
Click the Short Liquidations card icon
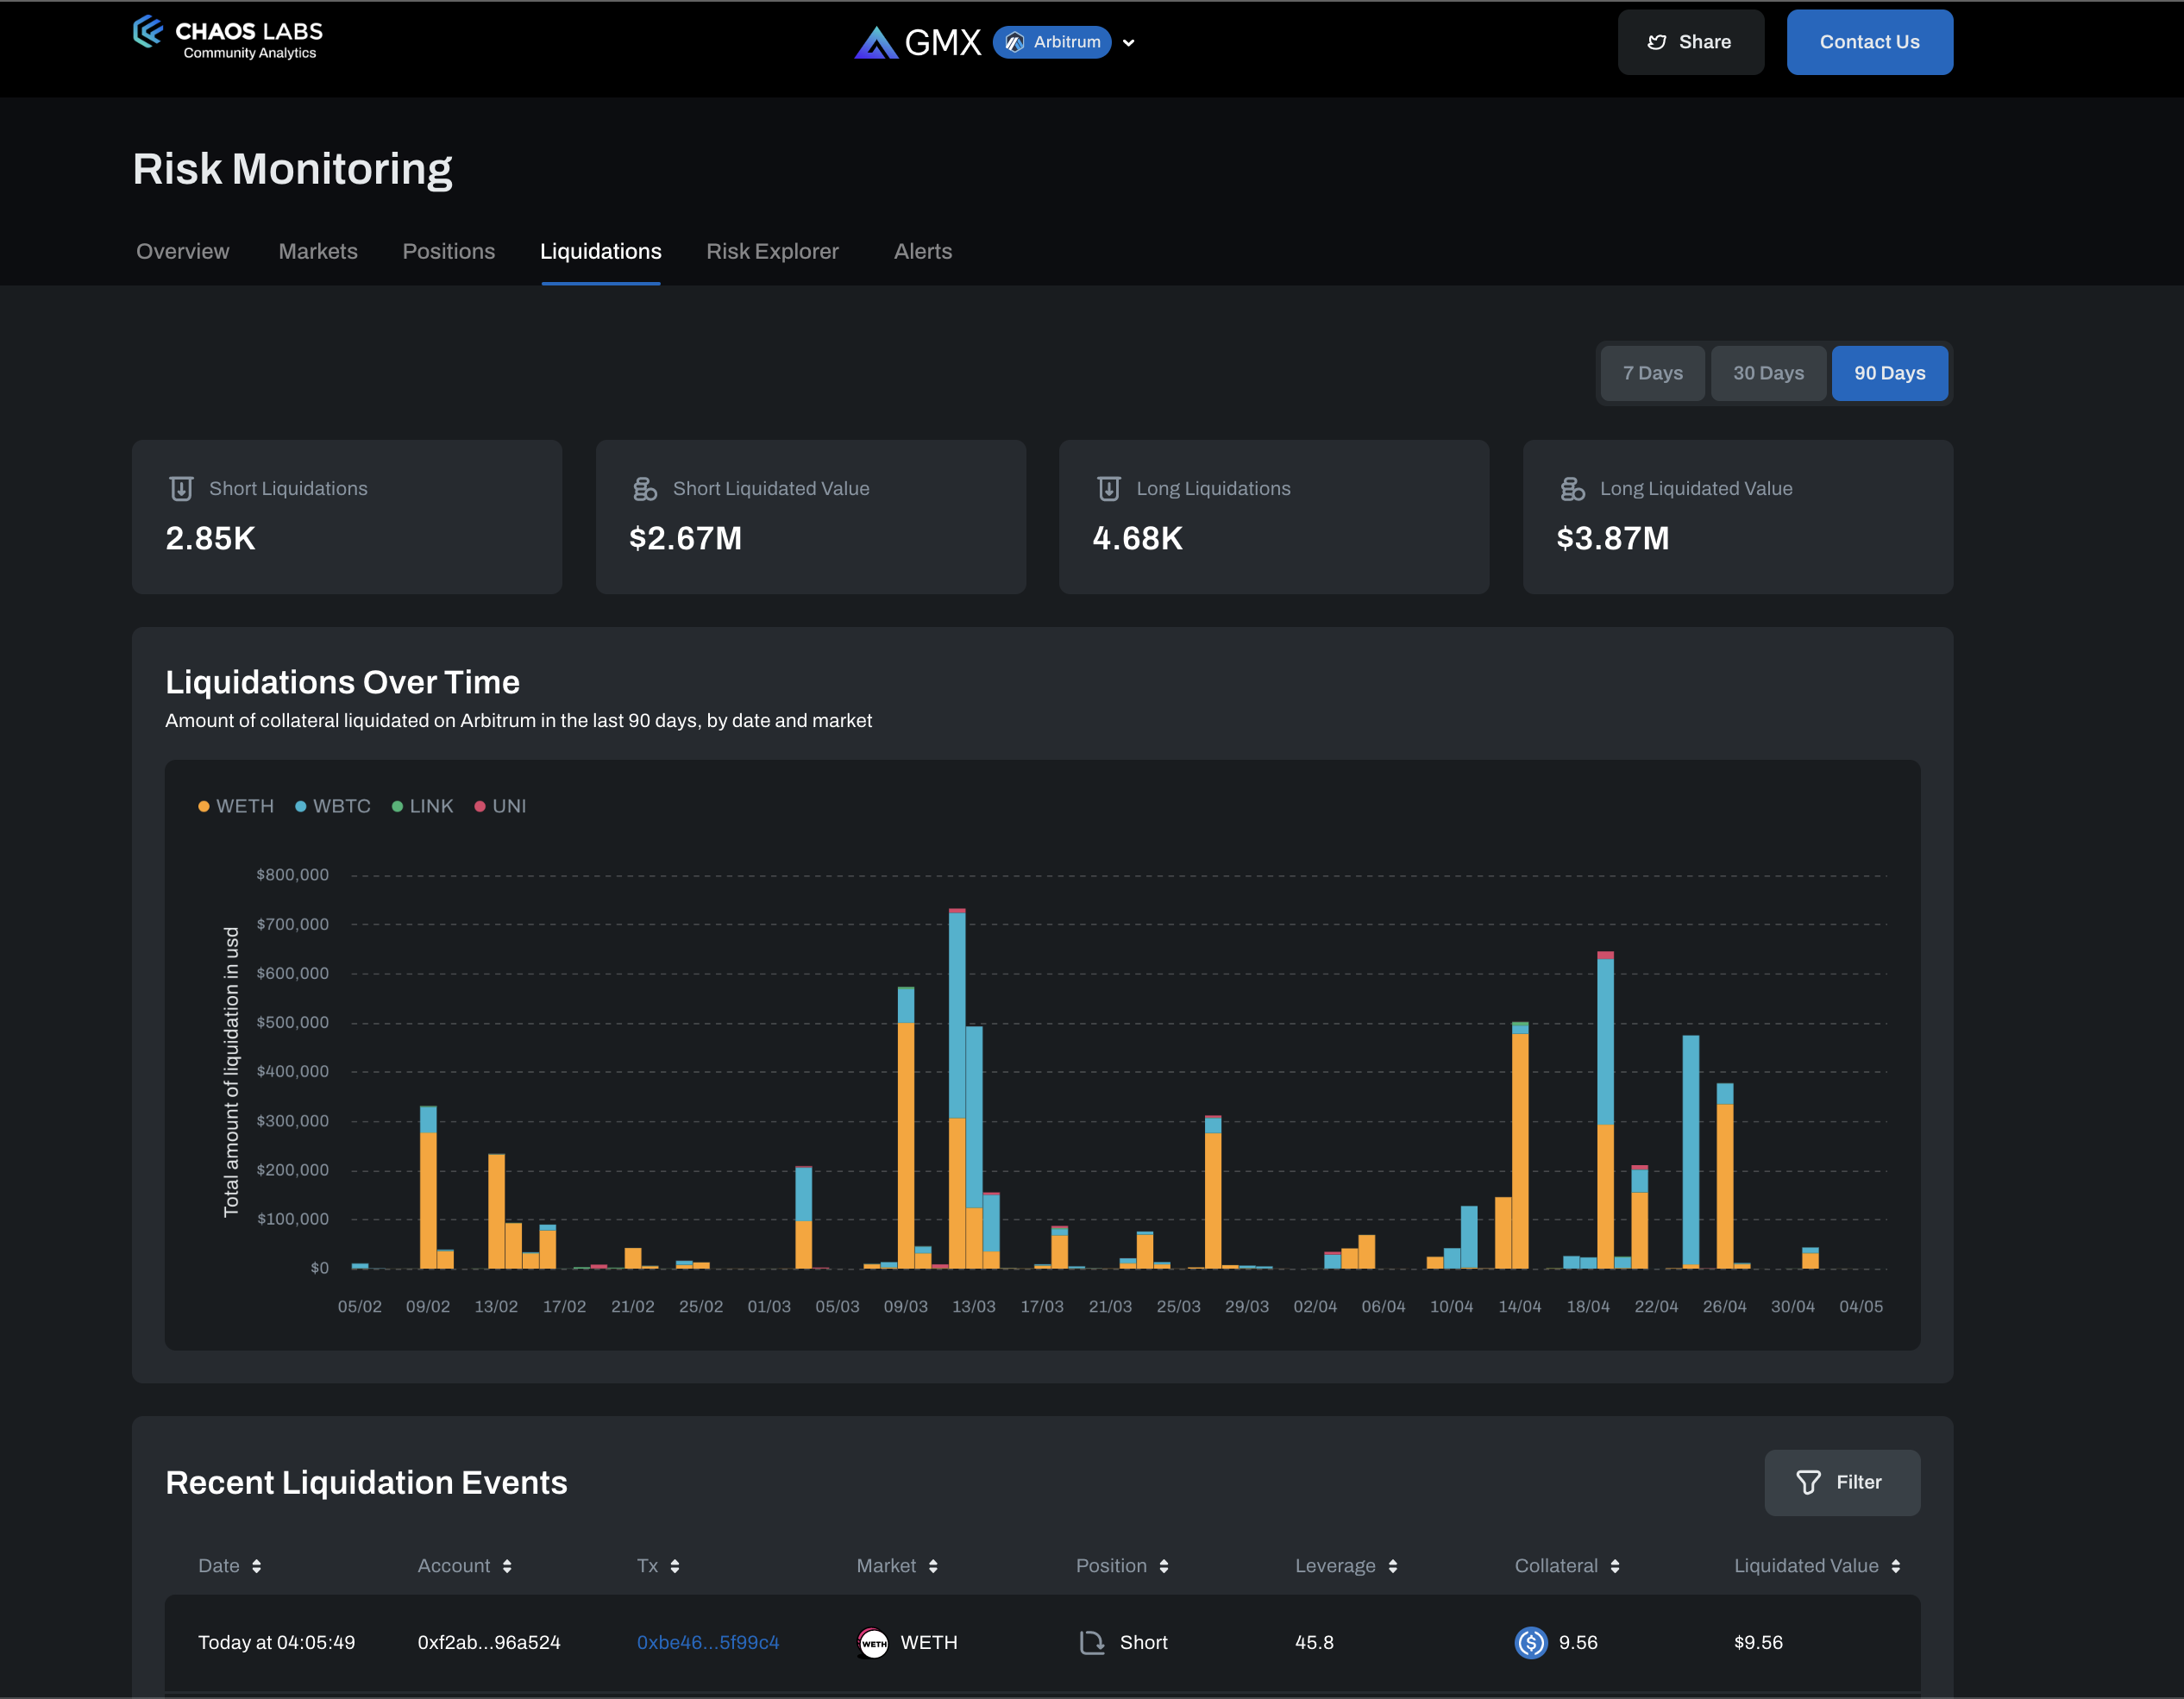[181, 488]
